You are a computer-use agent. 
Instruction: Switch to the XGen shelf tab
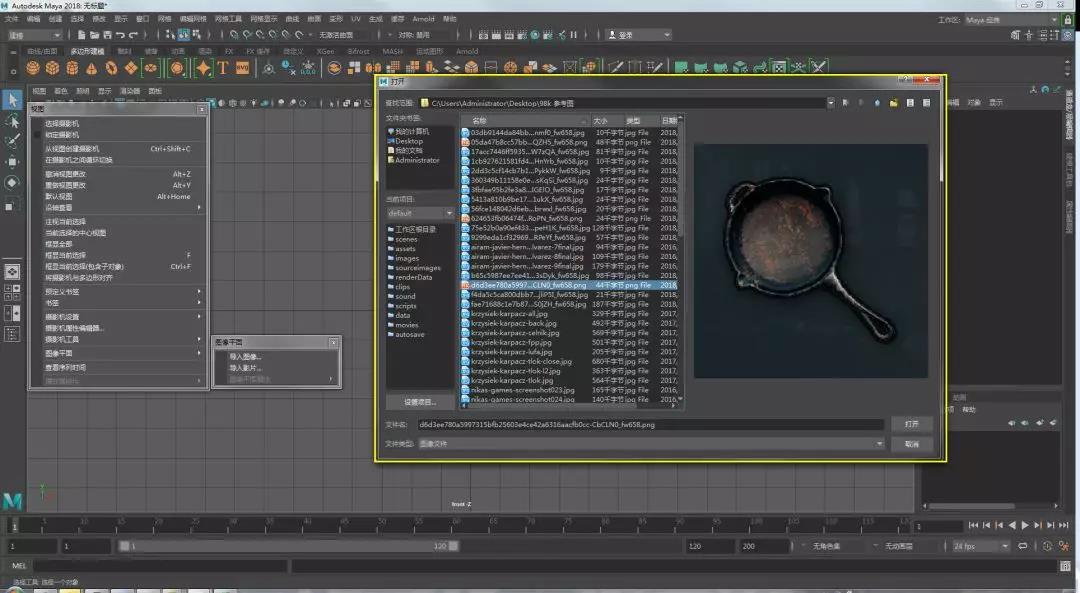(324, 51)
